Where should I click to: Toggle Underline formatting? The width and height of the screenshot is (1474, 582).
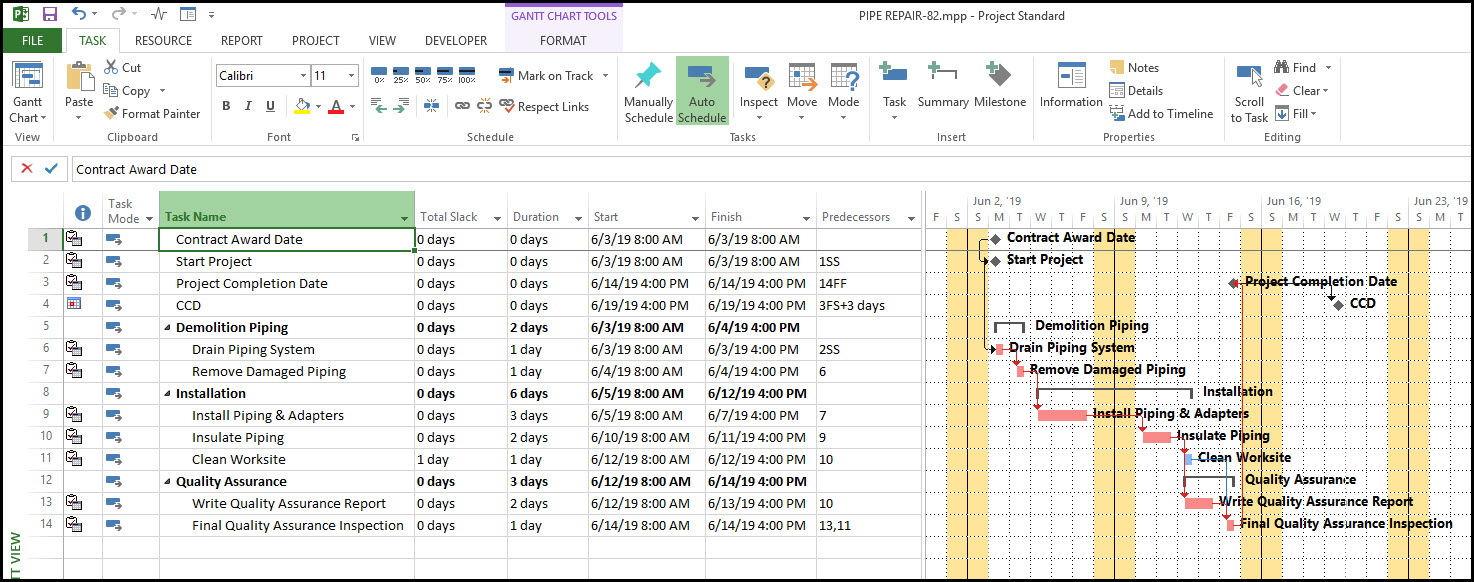point(270,107)
